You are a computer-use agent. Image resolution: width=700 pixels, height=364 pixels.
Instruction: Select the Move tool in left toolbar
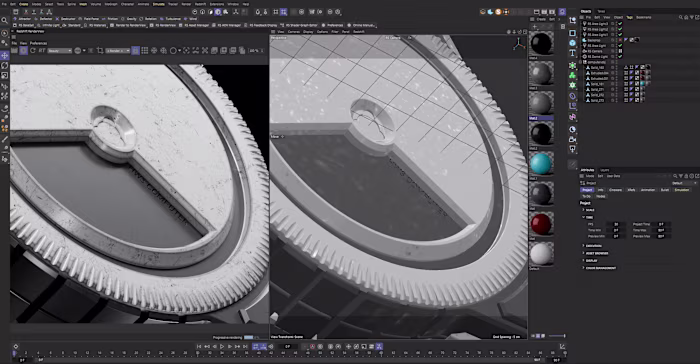[x=4, y=55]
